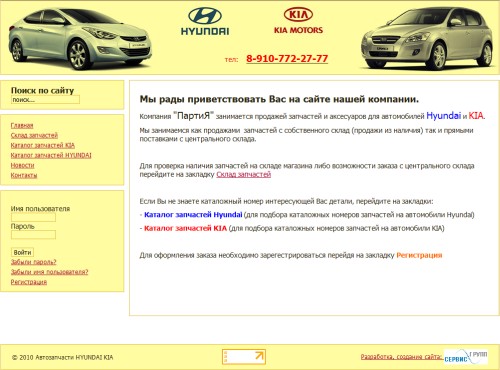Click the KIA Motors logo
The width and height of the screenshot is (500, 370).
point(298,21)
